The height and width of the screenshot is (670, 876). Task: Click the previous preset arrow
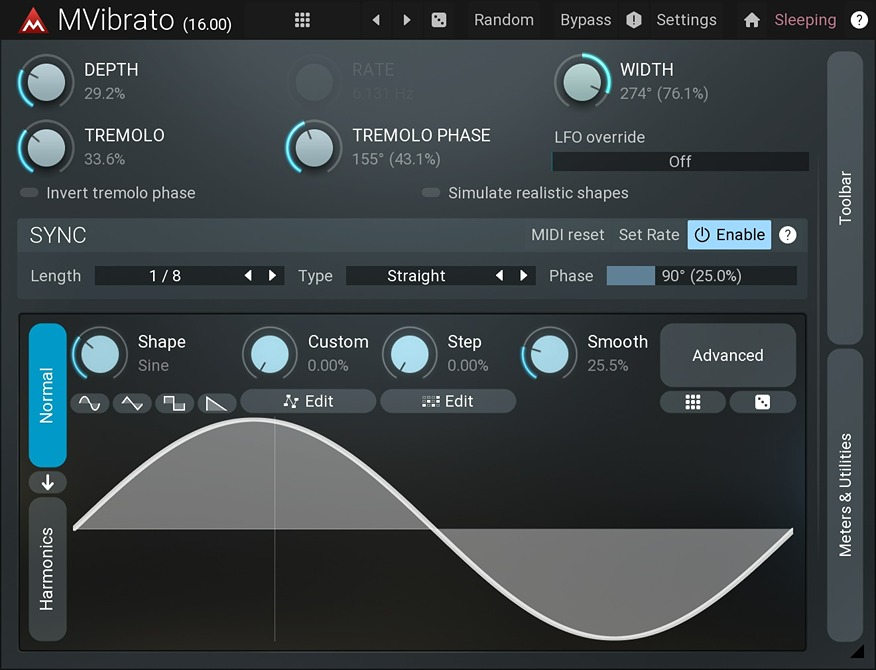(376, 19)
